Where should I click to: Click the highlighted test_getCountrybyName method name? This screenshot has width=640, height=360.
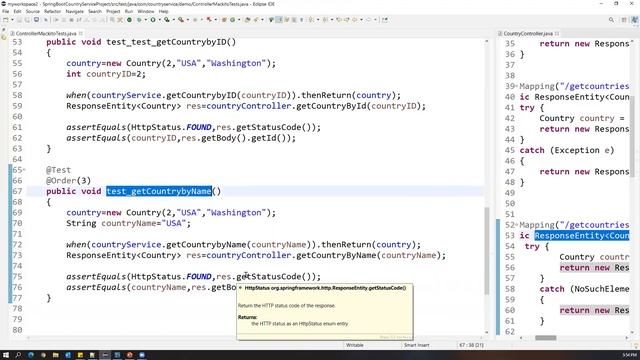pos(159,191)
